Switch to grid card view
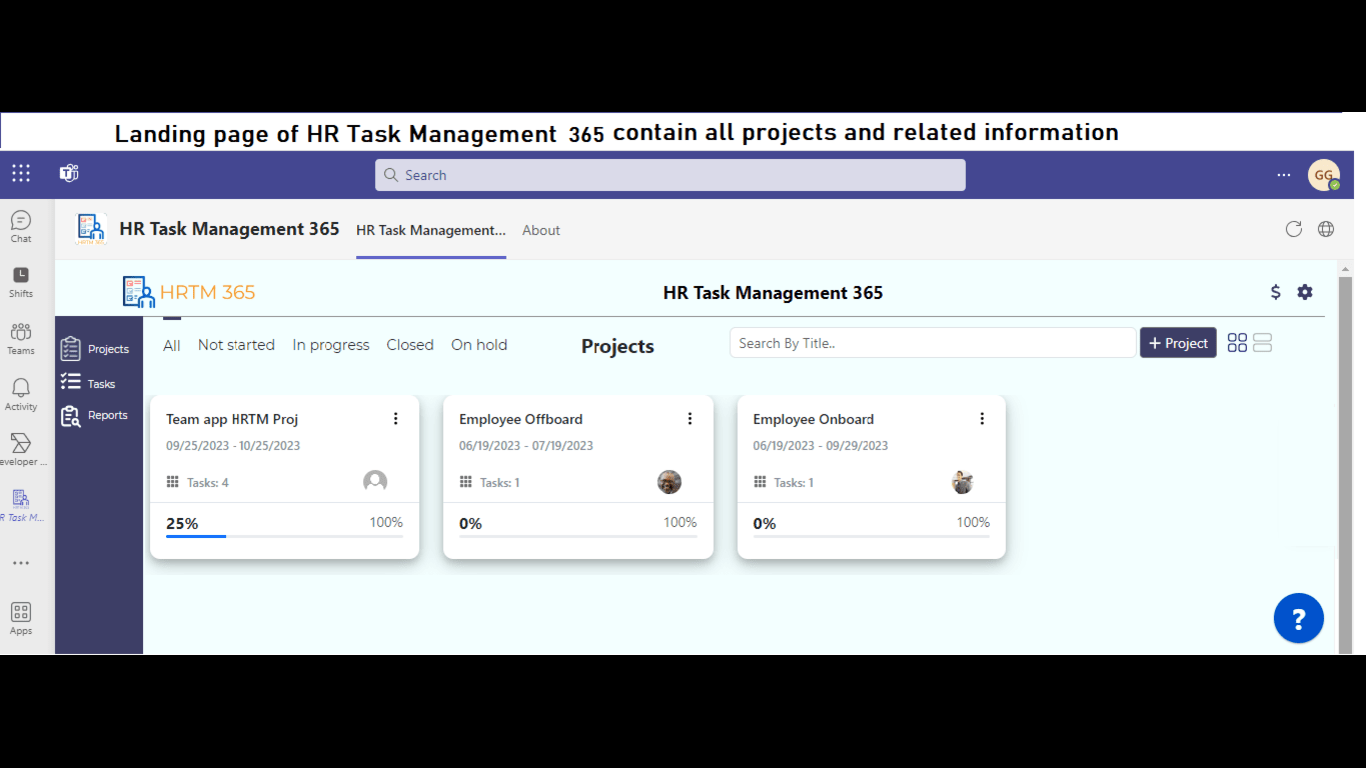Image resolution: width=1366 pixels, height=768 pixels. 1237,343
